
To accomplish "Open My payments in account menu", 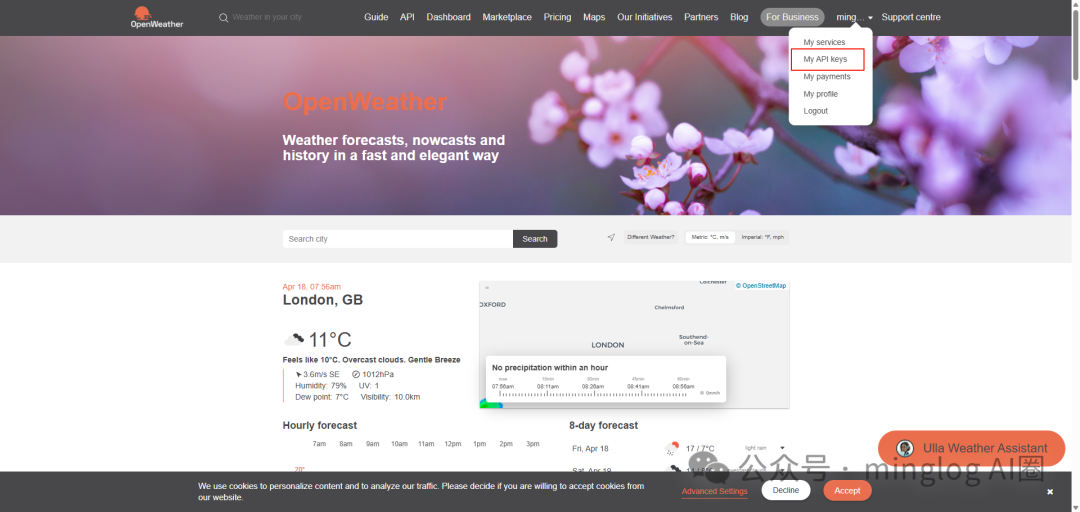I will pyautogui.click(x=827, y=76).
